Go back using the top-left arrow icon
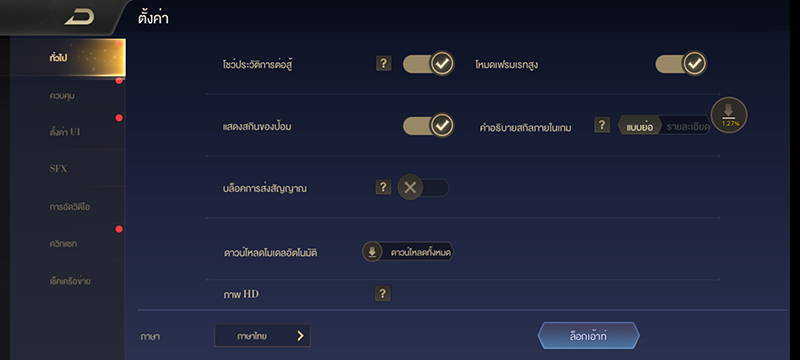Screen dimensions: 800x360 79,18
